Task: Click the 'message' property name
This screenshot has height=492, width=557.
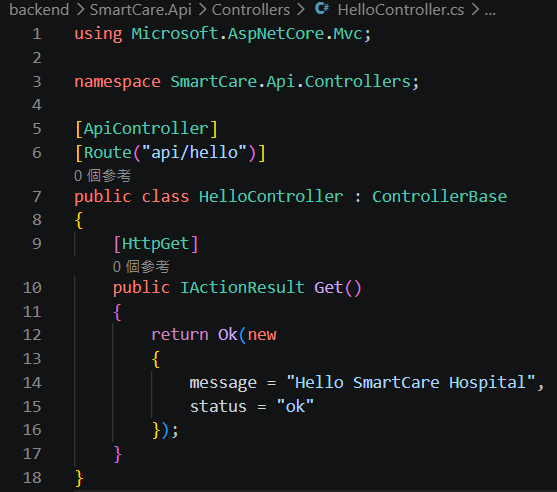Action: click(223, 384)
